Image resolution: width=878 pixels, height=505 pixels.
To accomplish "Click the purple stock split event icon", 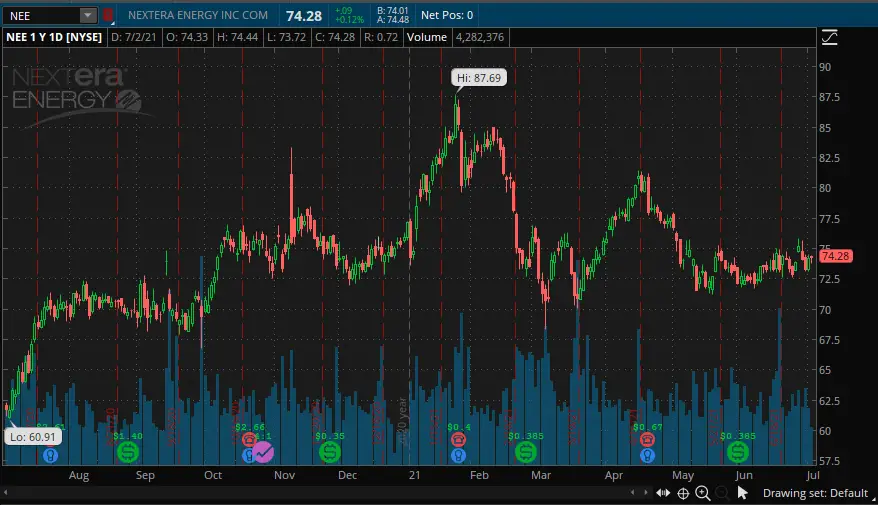I will click(263, 452).
